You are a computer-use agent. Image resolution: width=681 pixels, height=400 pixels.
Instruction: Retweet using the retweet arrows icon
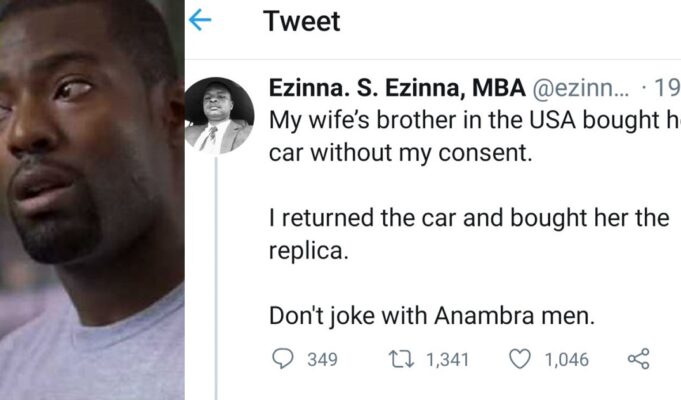point(396,359)
